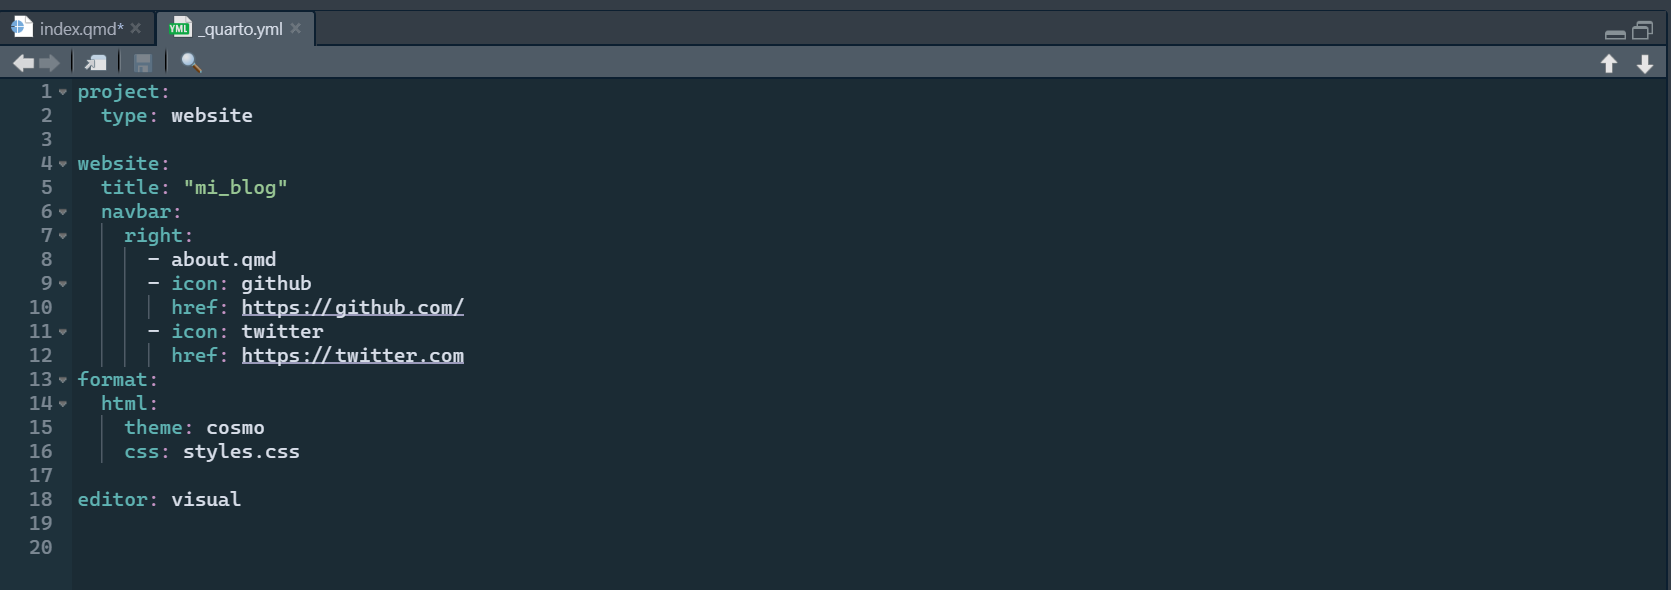Open the https://github.com/ link
Image resolution: width=1671 pixels, height=590 pixels.
click(352, 308)
